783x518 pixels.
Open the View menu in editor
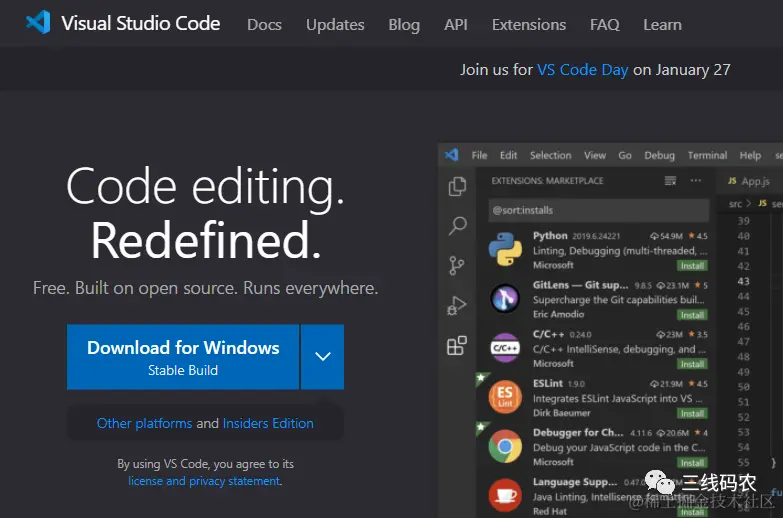[595, 155]
